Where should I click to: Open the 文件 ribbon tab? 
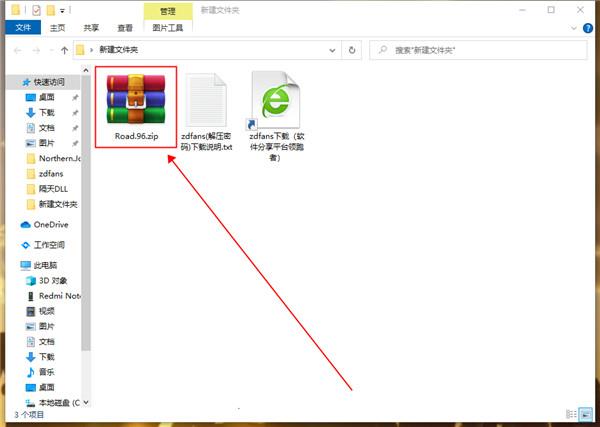coord(23,28)
